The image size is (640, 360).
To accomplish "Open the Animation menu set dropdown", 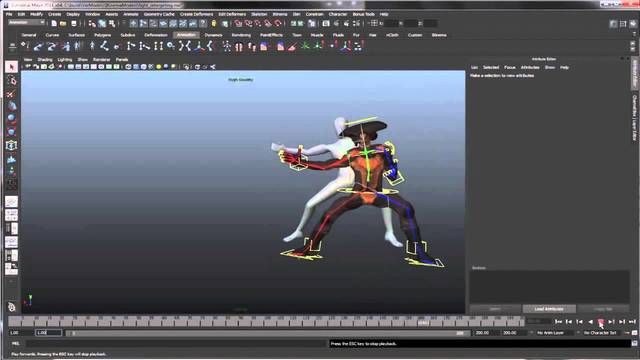I will point(27,22).
